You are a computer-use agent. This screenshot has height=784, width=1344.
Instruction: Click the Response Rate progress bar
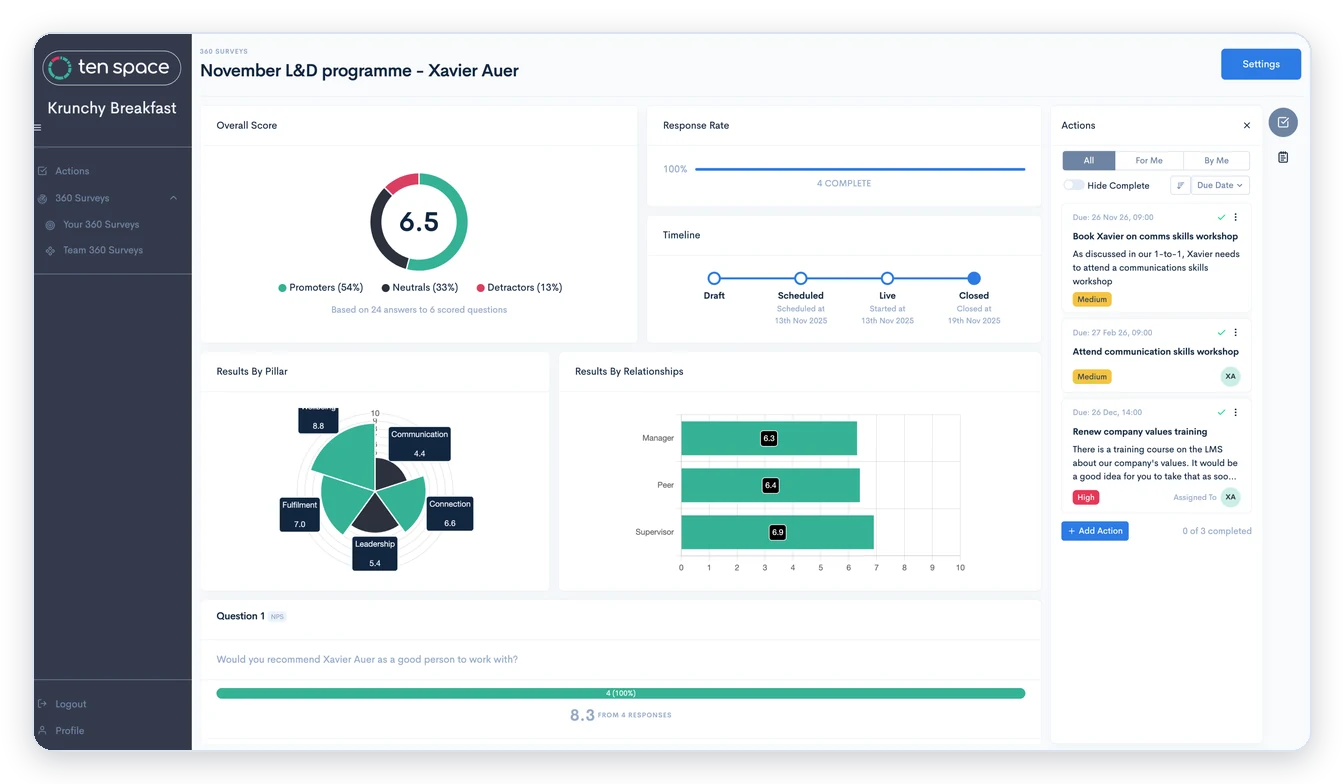(x=860, y=169)
